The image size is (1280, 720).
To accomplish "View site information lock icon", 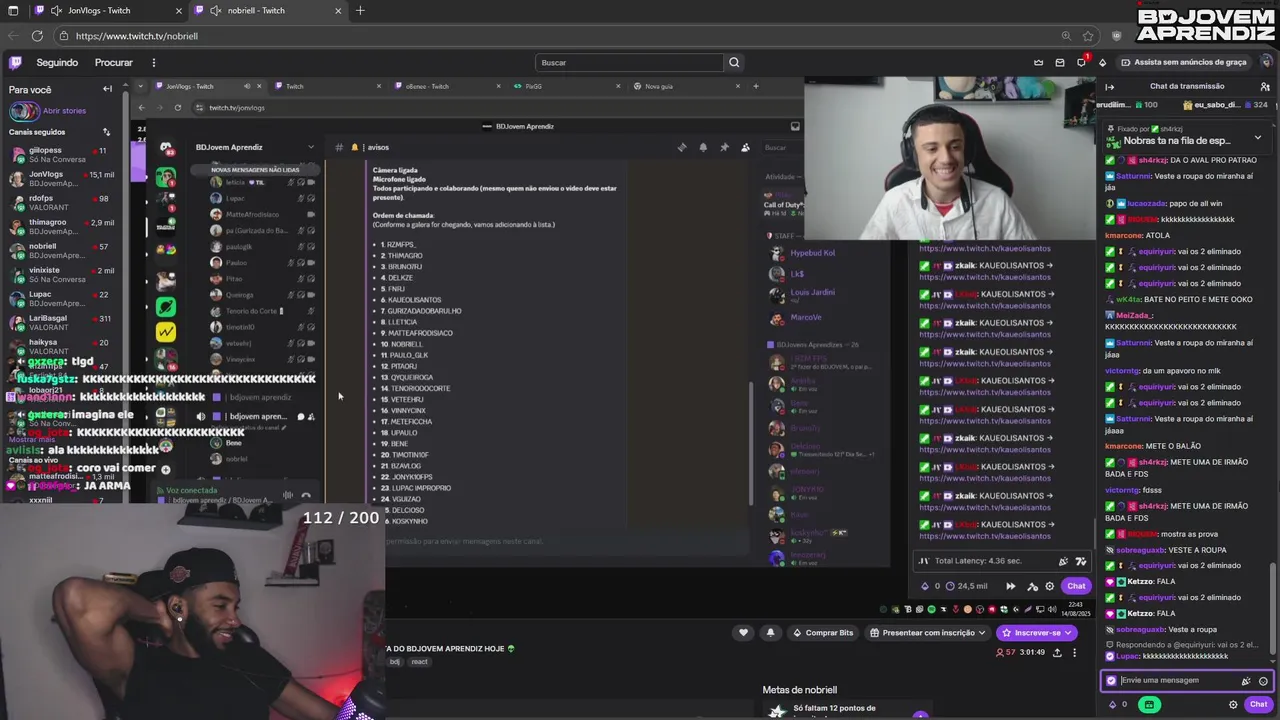I will 63,36.
